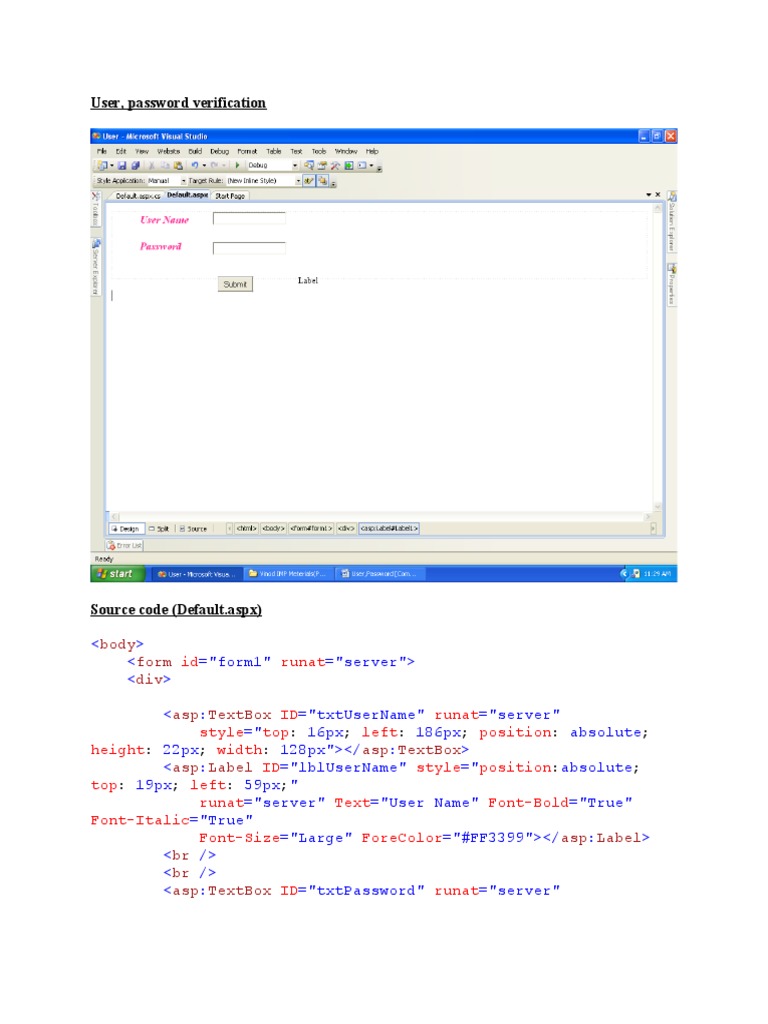Click the Save All toolbar icon

[134, 165]
